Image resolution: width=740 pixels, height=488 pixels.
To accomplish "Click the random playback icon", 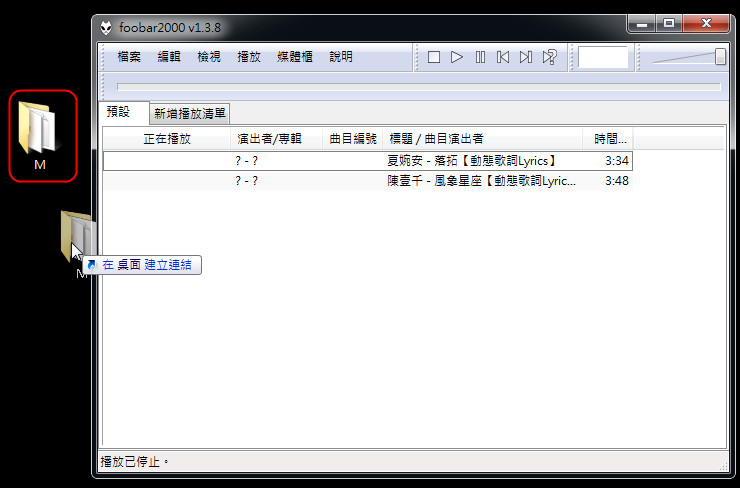I will [549, 57].
